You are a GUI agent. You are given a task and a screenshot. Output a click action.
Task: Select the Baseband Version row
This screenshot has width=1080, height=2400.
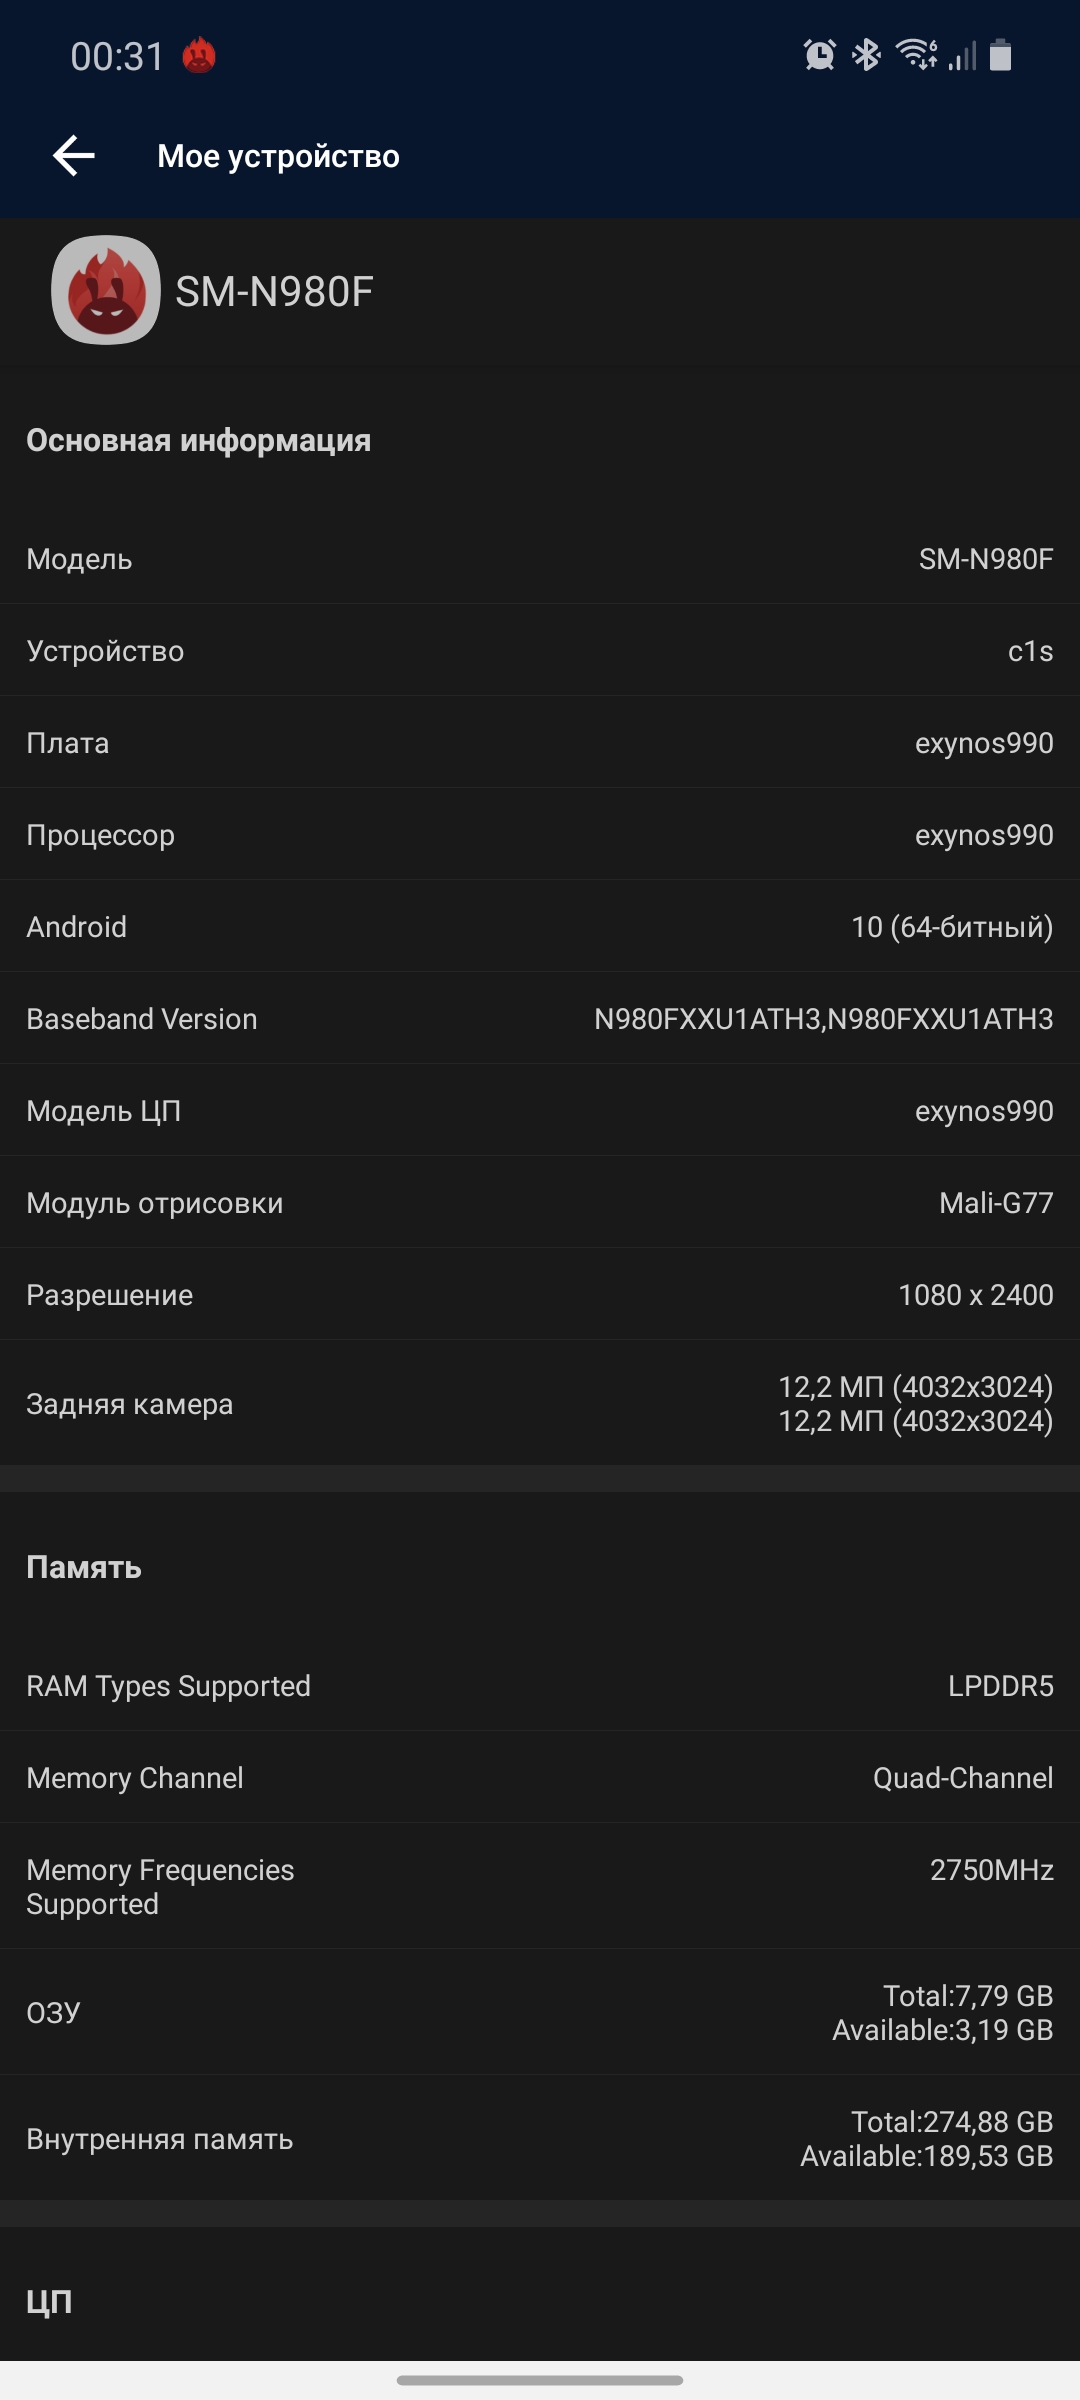(540, 1019)
